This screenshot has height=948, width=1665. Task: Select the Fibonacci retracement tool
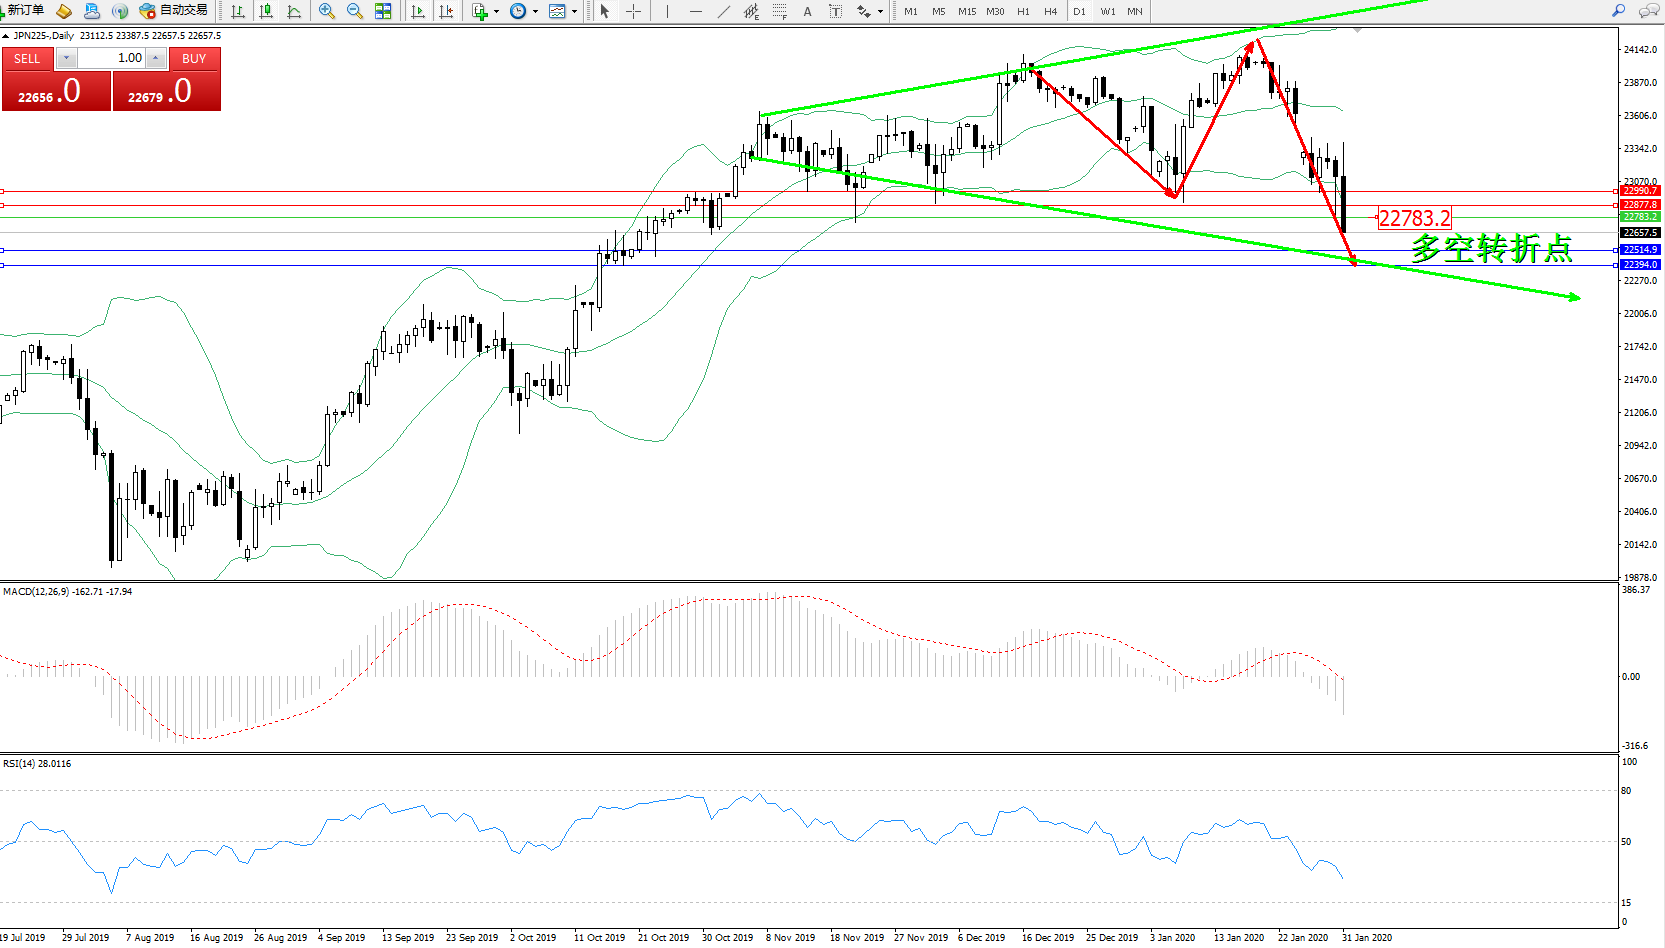click(780, 11)
